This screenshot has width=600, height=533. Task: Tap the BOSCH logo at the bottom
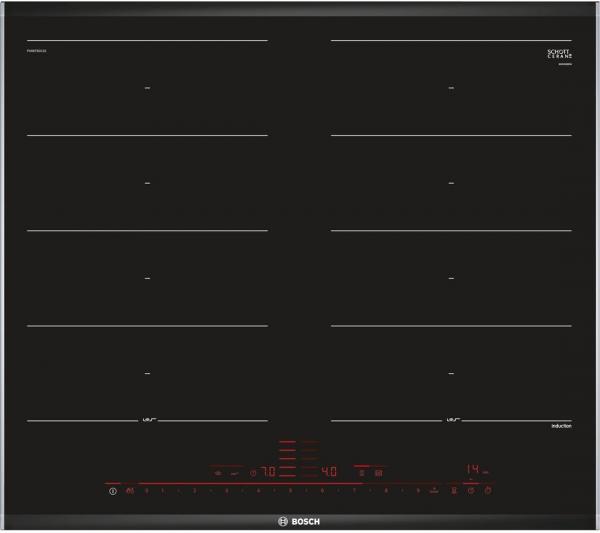coord(299,521)
